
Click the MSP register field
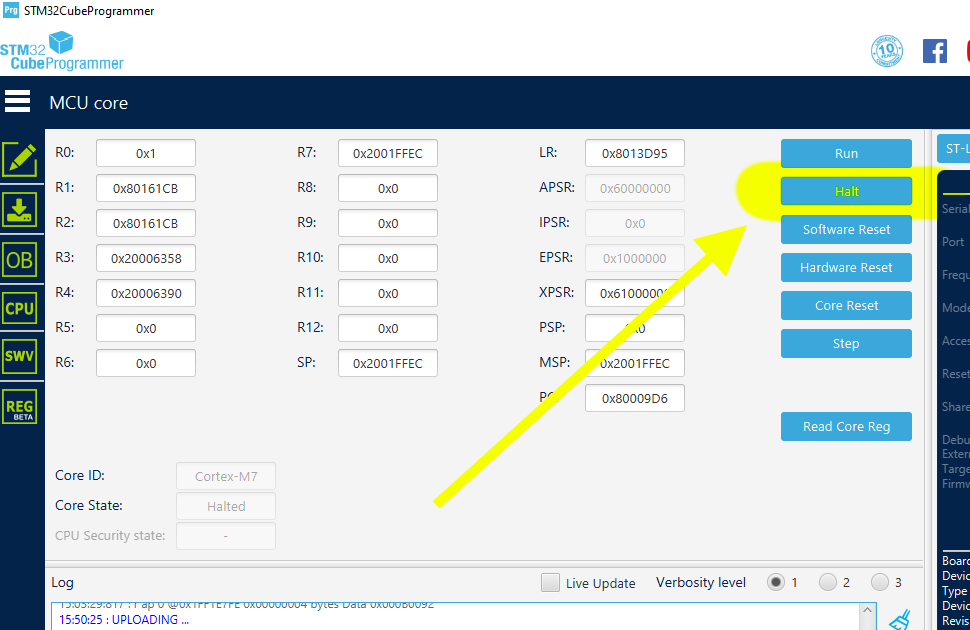pyautogui.click(x=635, y=363)
